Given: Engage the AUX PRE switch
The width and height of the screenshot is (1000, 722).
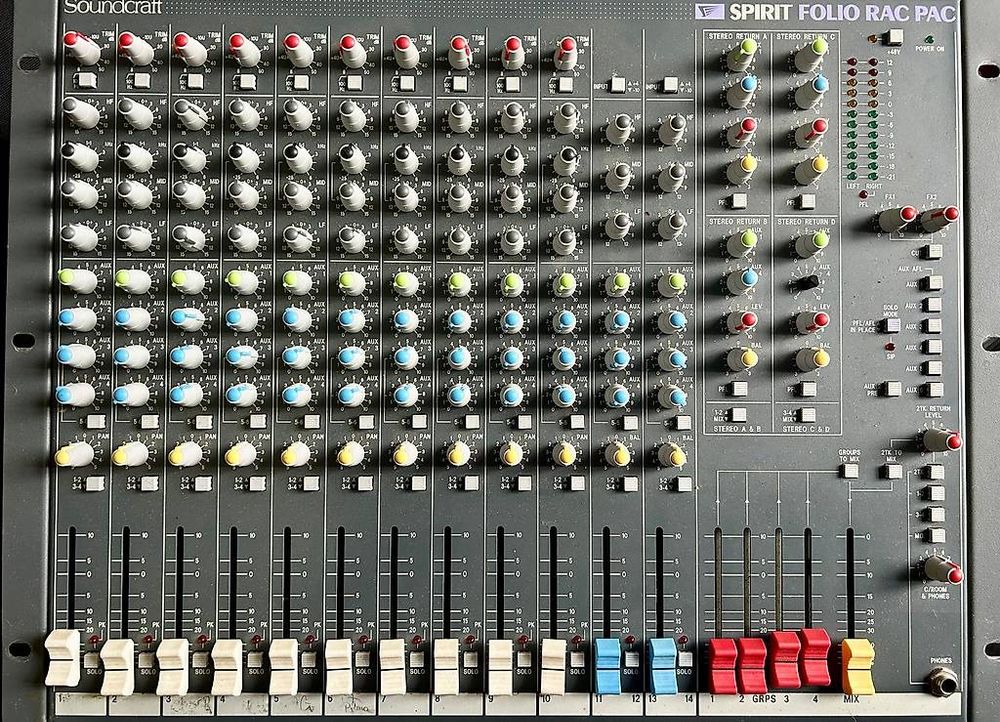Looking at the screenshot, I should pyautogui.click(x=893, y=387).
